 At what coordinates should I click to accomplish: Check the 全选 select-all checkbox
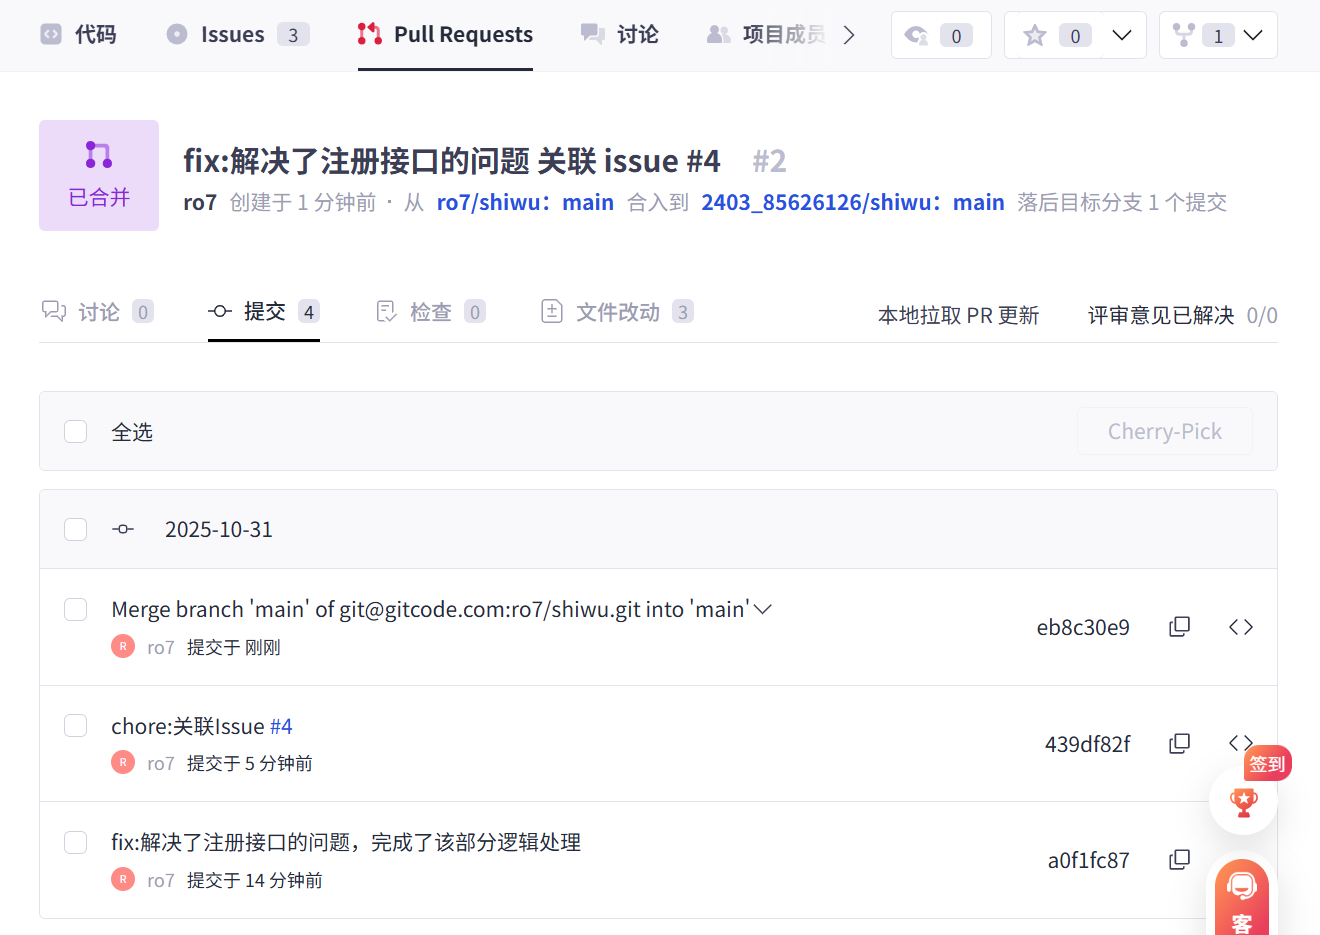coord(76,431)
